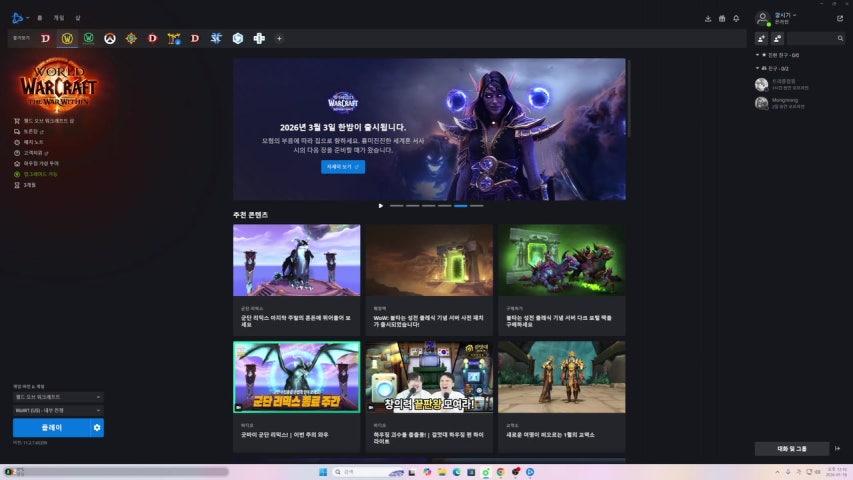
Task: Add a game with the plus icon
Action: click(279, 38)
